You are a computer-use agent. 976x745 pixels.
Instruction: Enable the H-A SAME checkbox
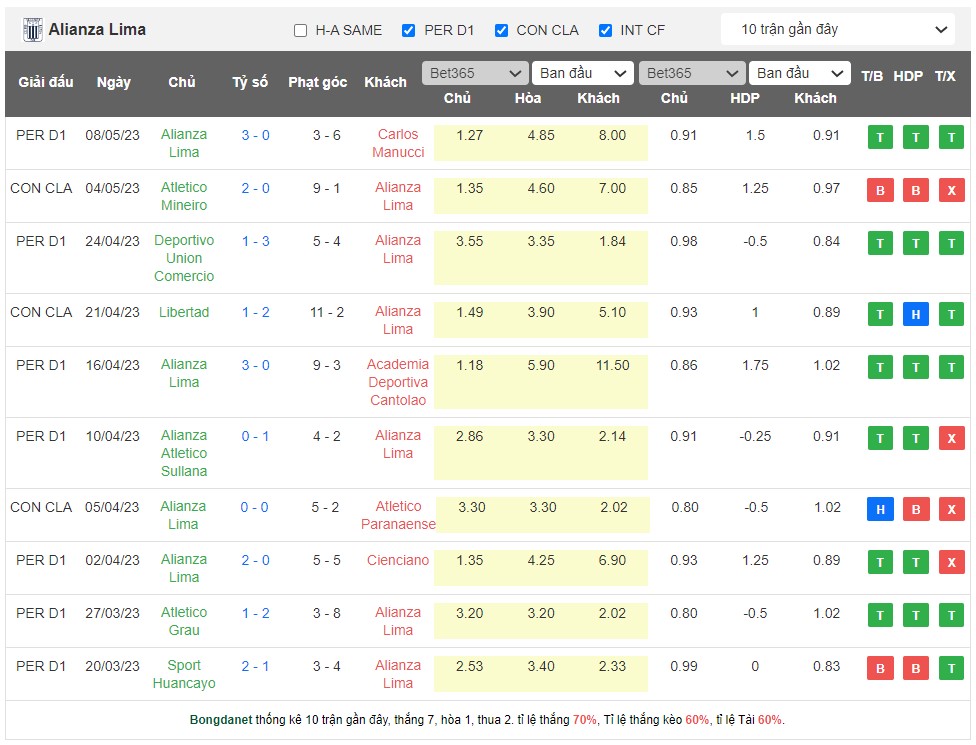301,31
